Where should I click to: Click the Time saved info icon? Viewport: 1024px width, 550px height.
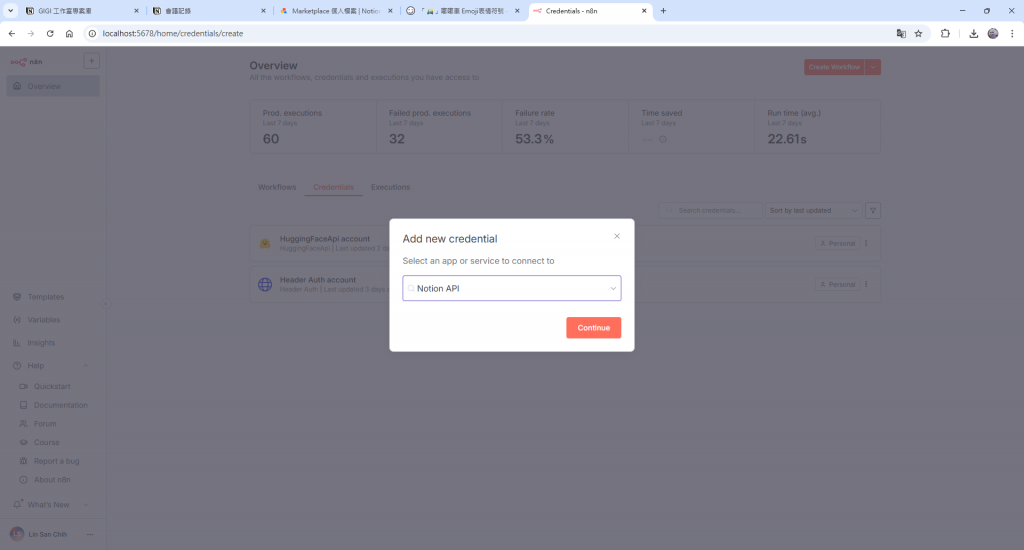tap(663, 139)
